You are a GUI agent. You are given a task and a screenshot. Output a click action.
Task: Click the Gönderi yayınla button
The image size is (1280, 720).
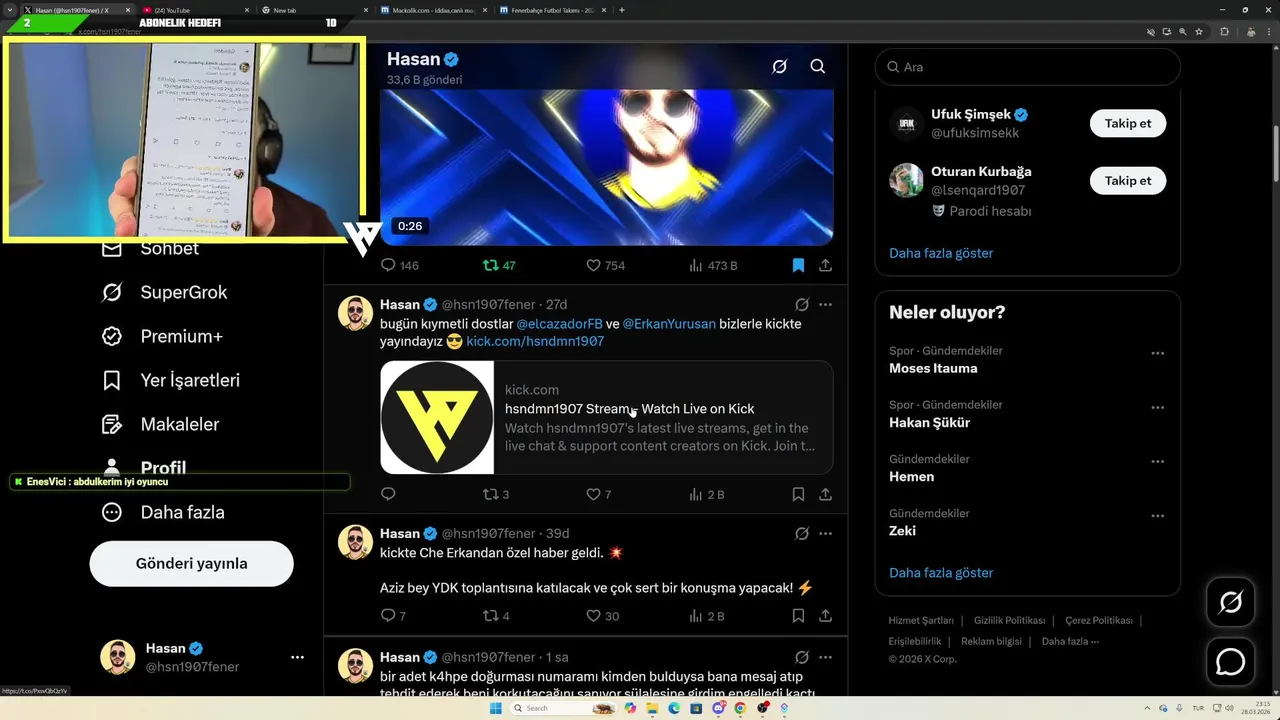point(191,563)
